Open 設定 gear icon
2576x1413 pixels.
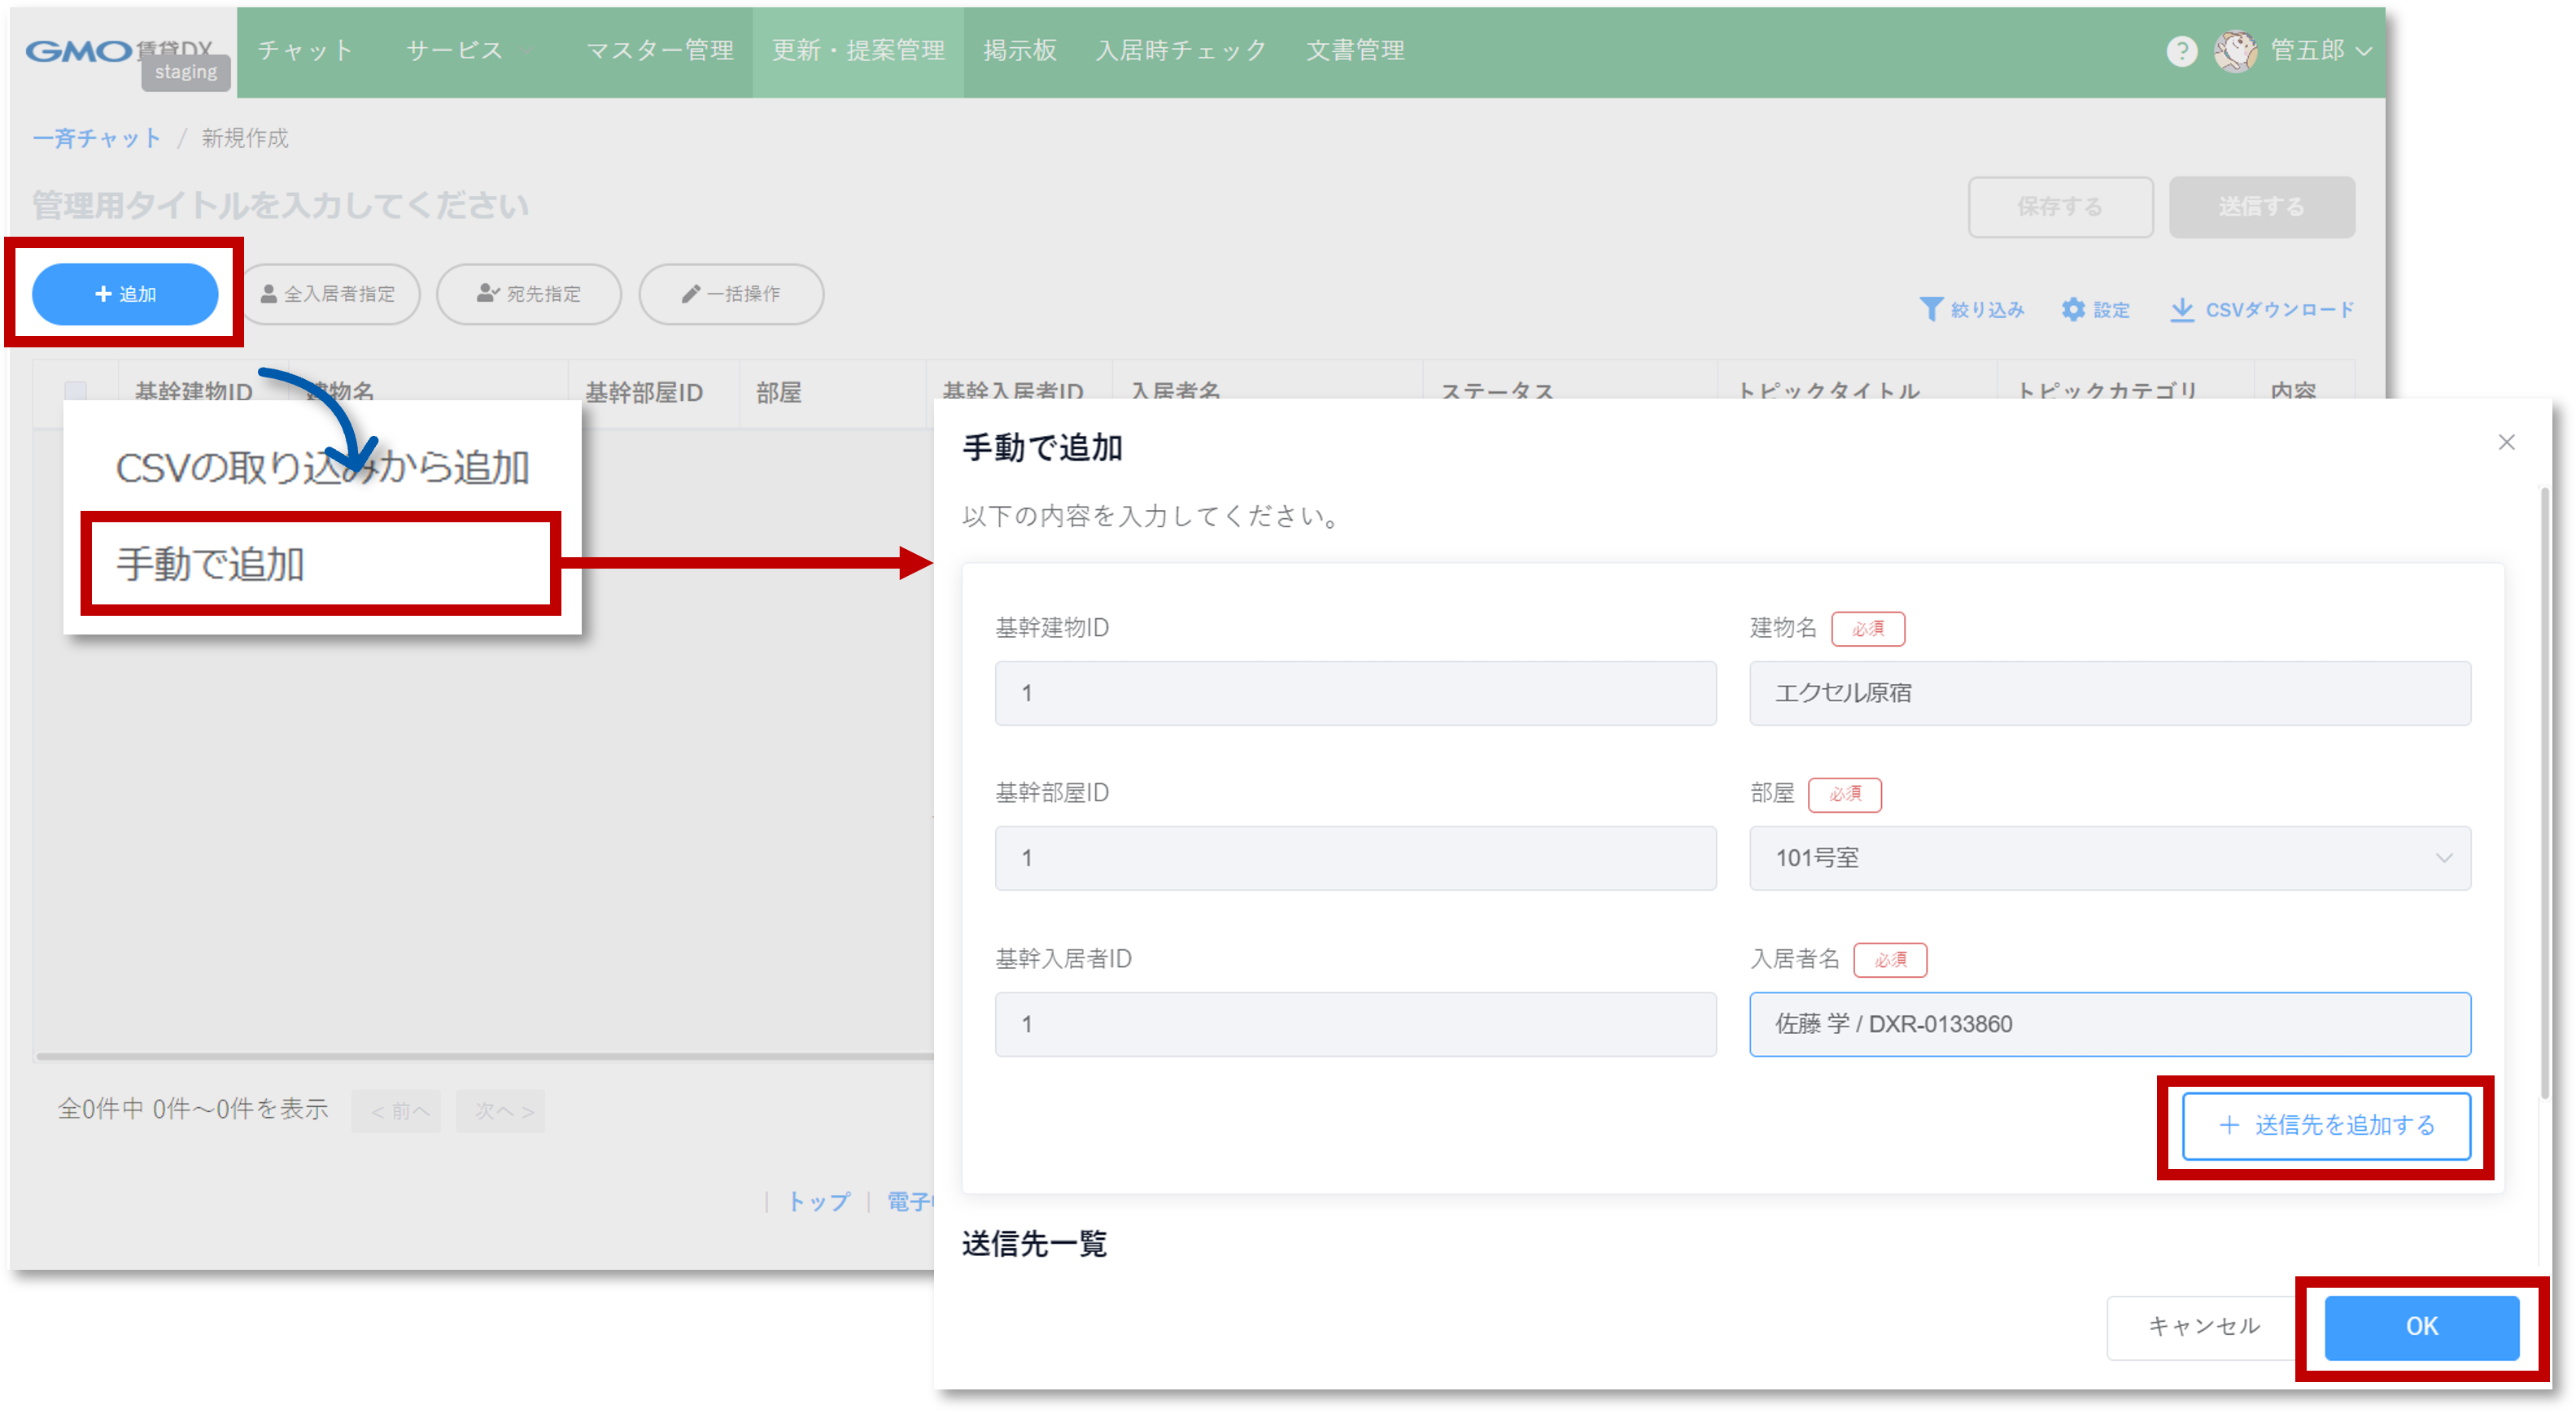(2073, 310)
